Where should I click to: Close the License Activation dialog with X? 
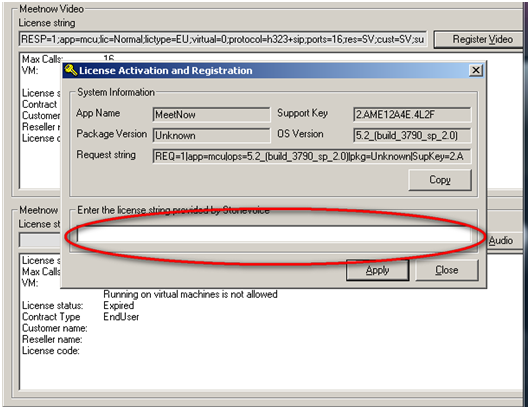tap(476, 70)
